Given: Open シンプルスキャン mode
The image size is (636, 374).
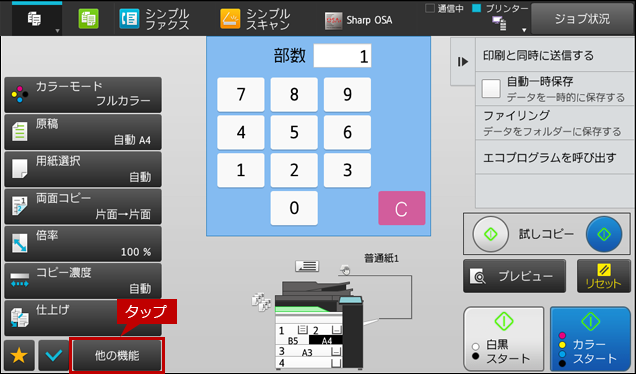Looking at the screenshot, I should click(x=256, y=19).
